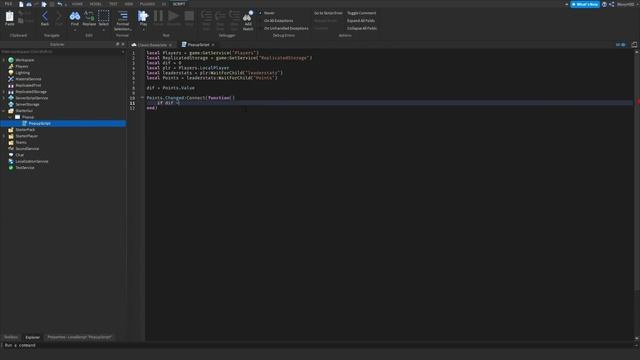Click the Paste clipboard icon
Screen dimensions: 640x360
tap(9, 17)
